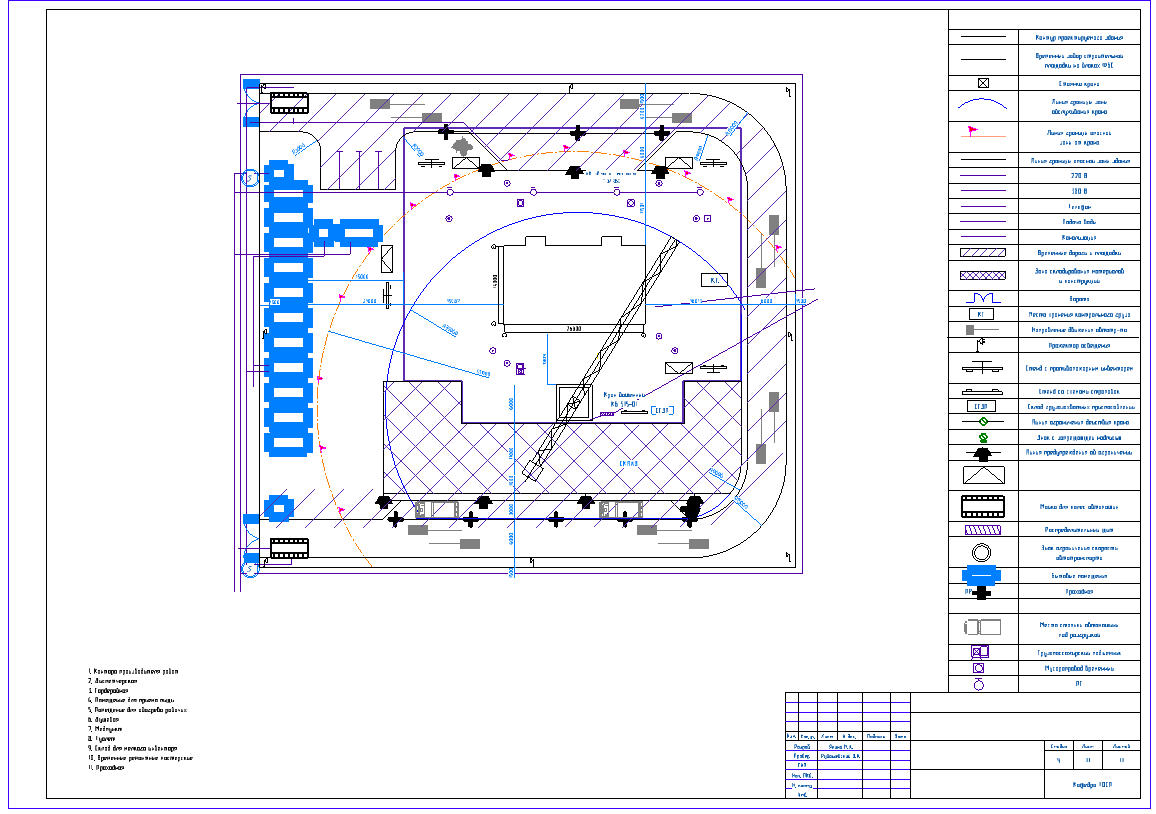Select the blue arc crane zone symbol in the legend
Image resolution: width=1156 pixels, height=814 pixels.
pyautogui.click(x=983, y=105)
